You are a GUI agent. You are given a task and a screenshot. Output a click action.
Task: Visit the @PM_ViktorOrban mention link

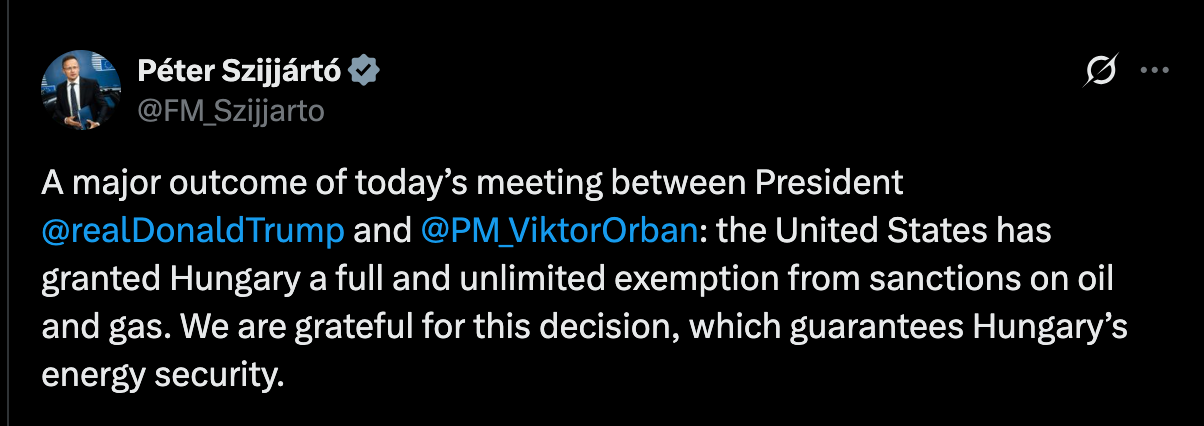tap(559, 230)
